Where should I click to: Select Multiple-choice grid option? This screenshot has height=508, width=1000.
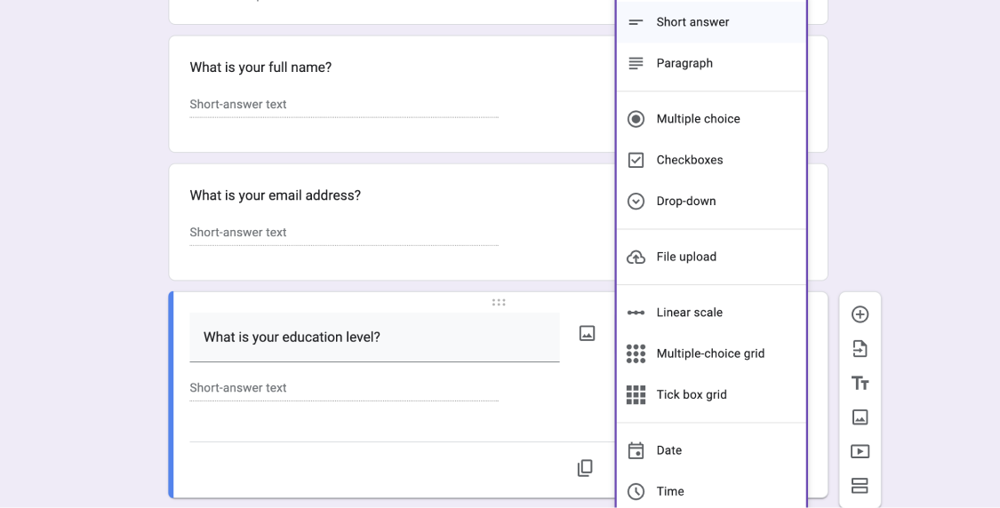711,354
